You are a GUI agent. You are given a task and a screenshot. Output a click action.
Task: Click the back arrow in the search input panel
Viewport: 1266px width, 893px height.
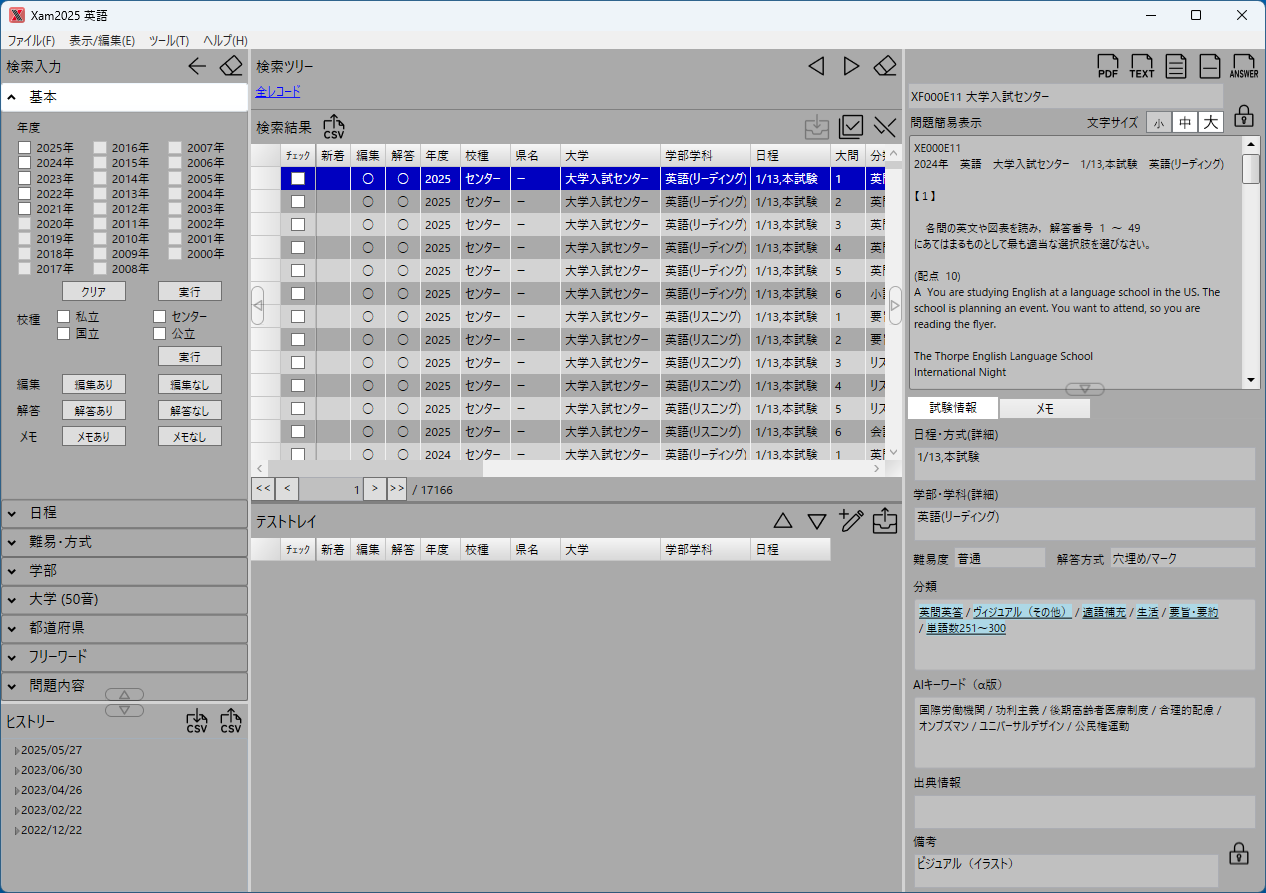[x=197, y=67]
